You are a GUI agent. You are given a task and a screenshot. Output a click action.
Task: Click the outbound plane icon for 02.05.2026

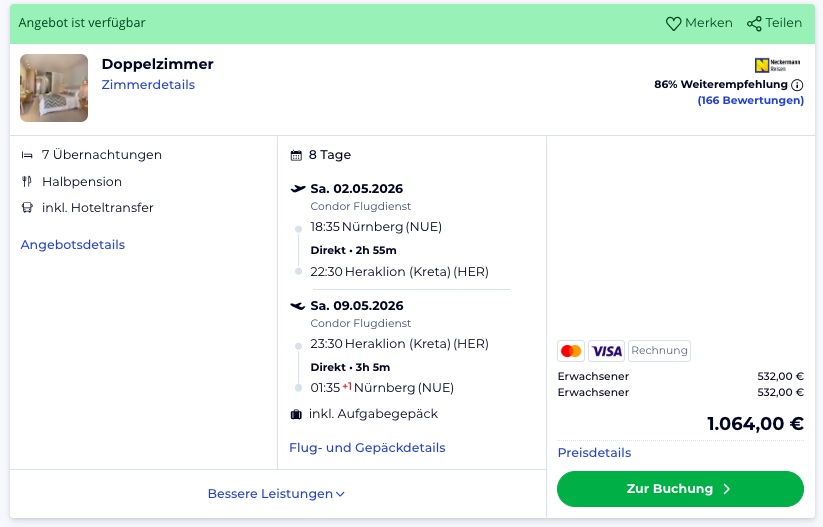[x=298, y=189]
